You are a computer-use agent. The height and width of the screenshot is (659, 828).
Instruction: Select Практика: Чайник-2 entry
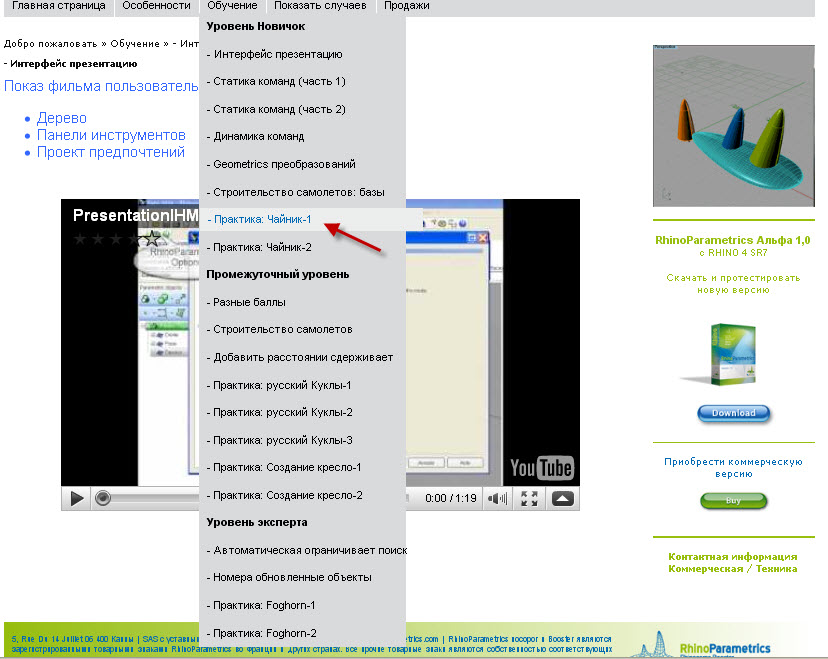(259, 247)
